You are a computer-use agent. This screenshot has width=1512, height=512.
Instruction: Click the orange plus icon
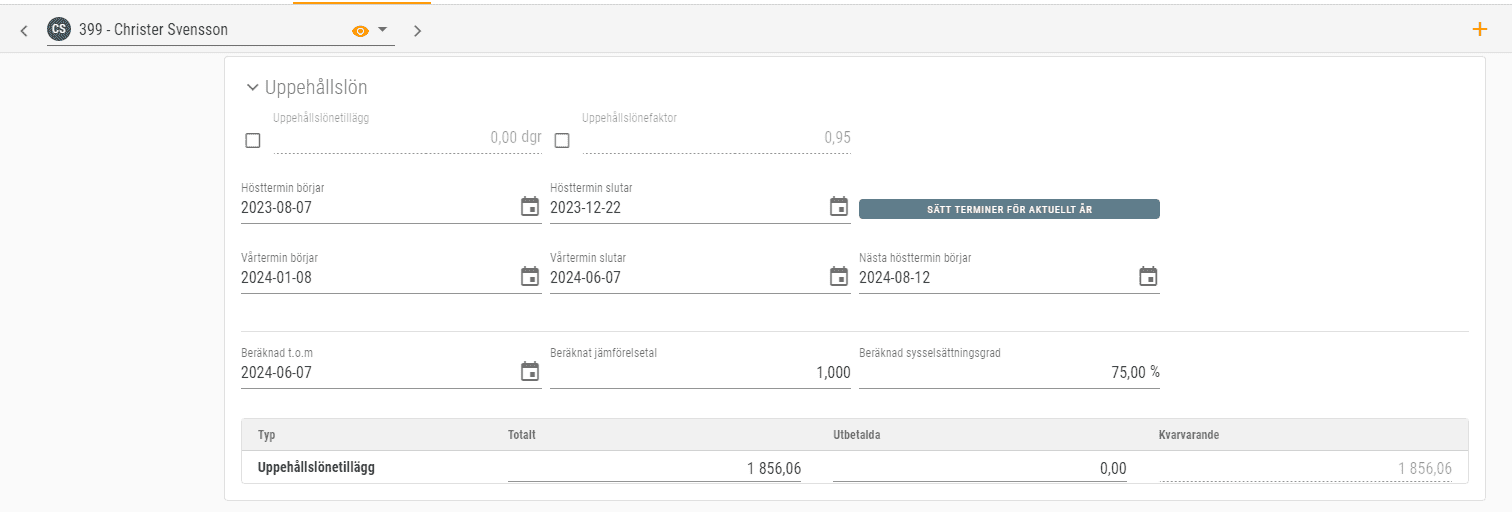tap(1480, 29)
